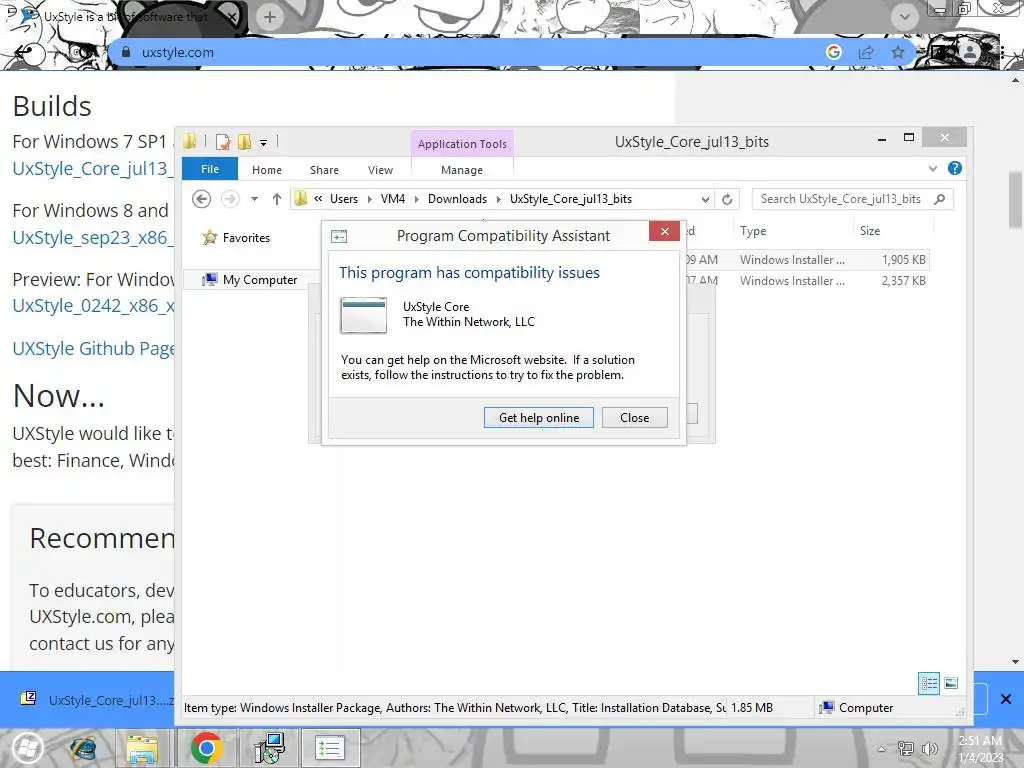Open File Explorer taskbar icon
This screenshot has width=1024, height=768.
[x=142, y=748]
